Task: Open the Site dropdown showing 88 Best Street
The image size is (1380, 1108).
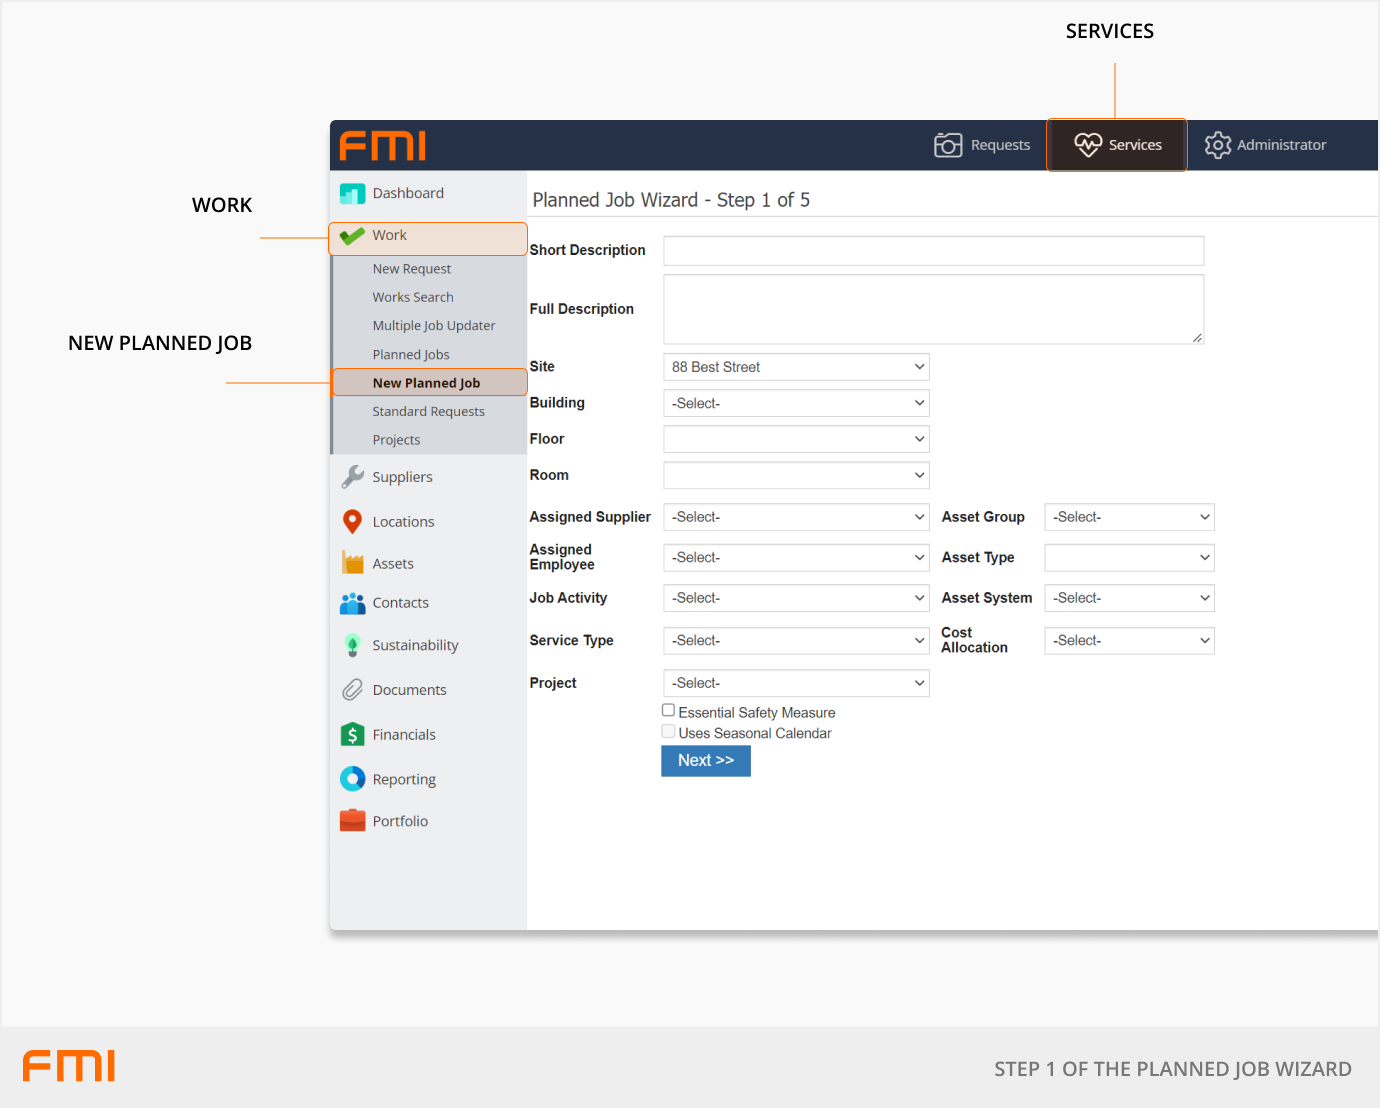Action: (x=796, y=367)
